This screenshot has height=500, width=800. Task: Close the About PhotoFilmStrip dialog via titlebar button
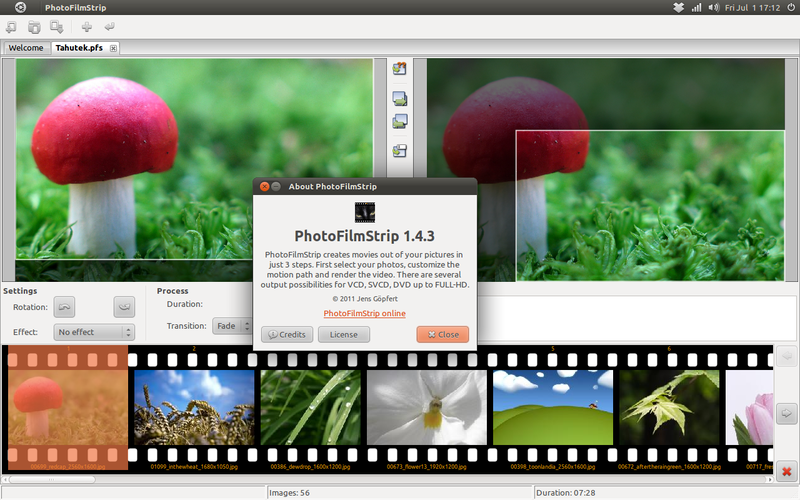pyautogui.click(x=264, y=186)
